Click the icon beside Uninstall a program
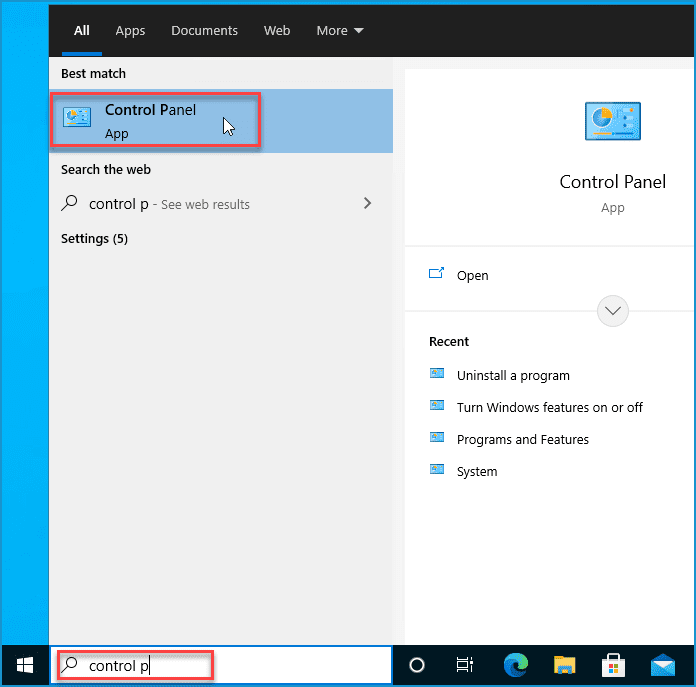This screenshot has width=696, height=687. 437,373
